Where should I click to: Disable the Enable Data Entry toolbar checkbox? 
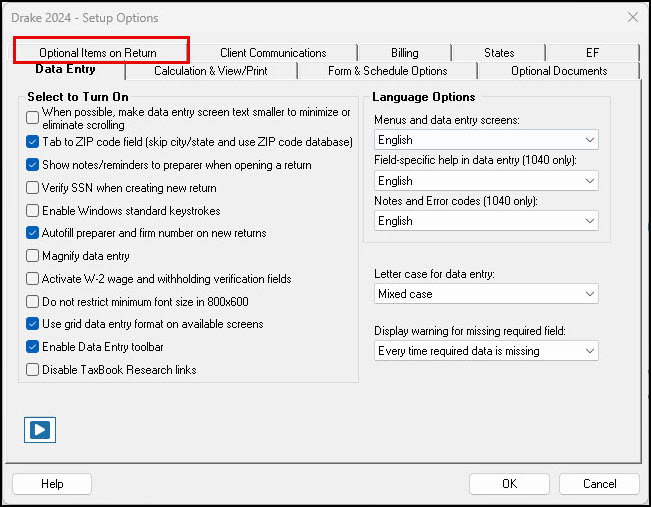click(32, 346)
